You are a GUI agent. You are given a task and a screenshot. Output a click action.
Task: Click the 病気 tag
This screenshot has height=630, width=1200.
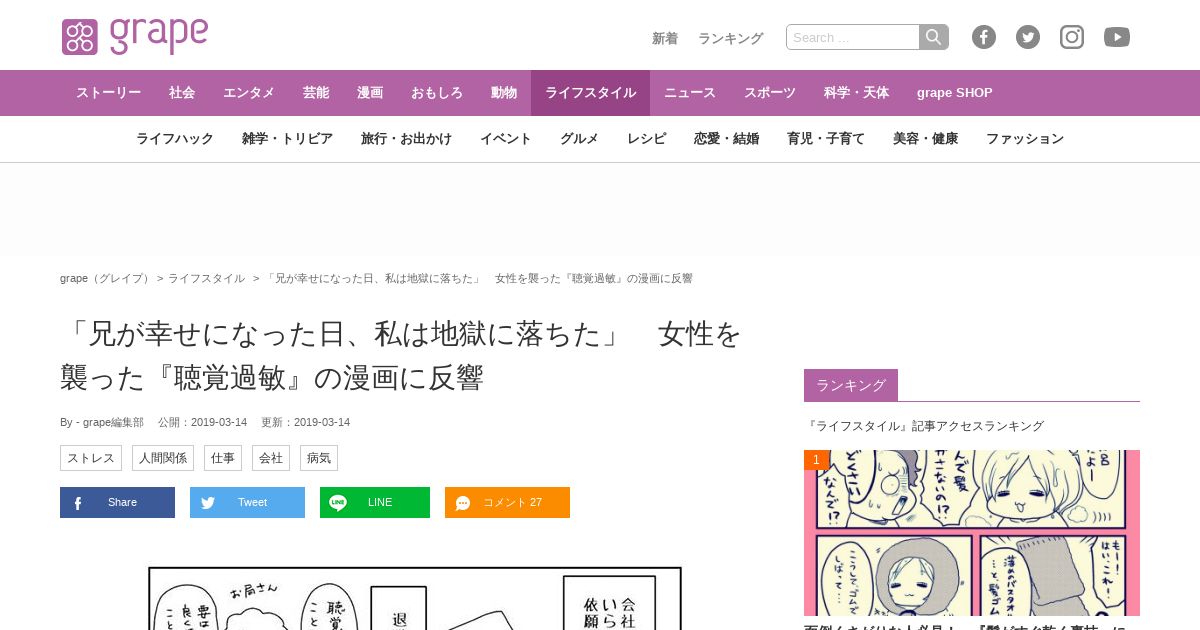click(319, 458)
